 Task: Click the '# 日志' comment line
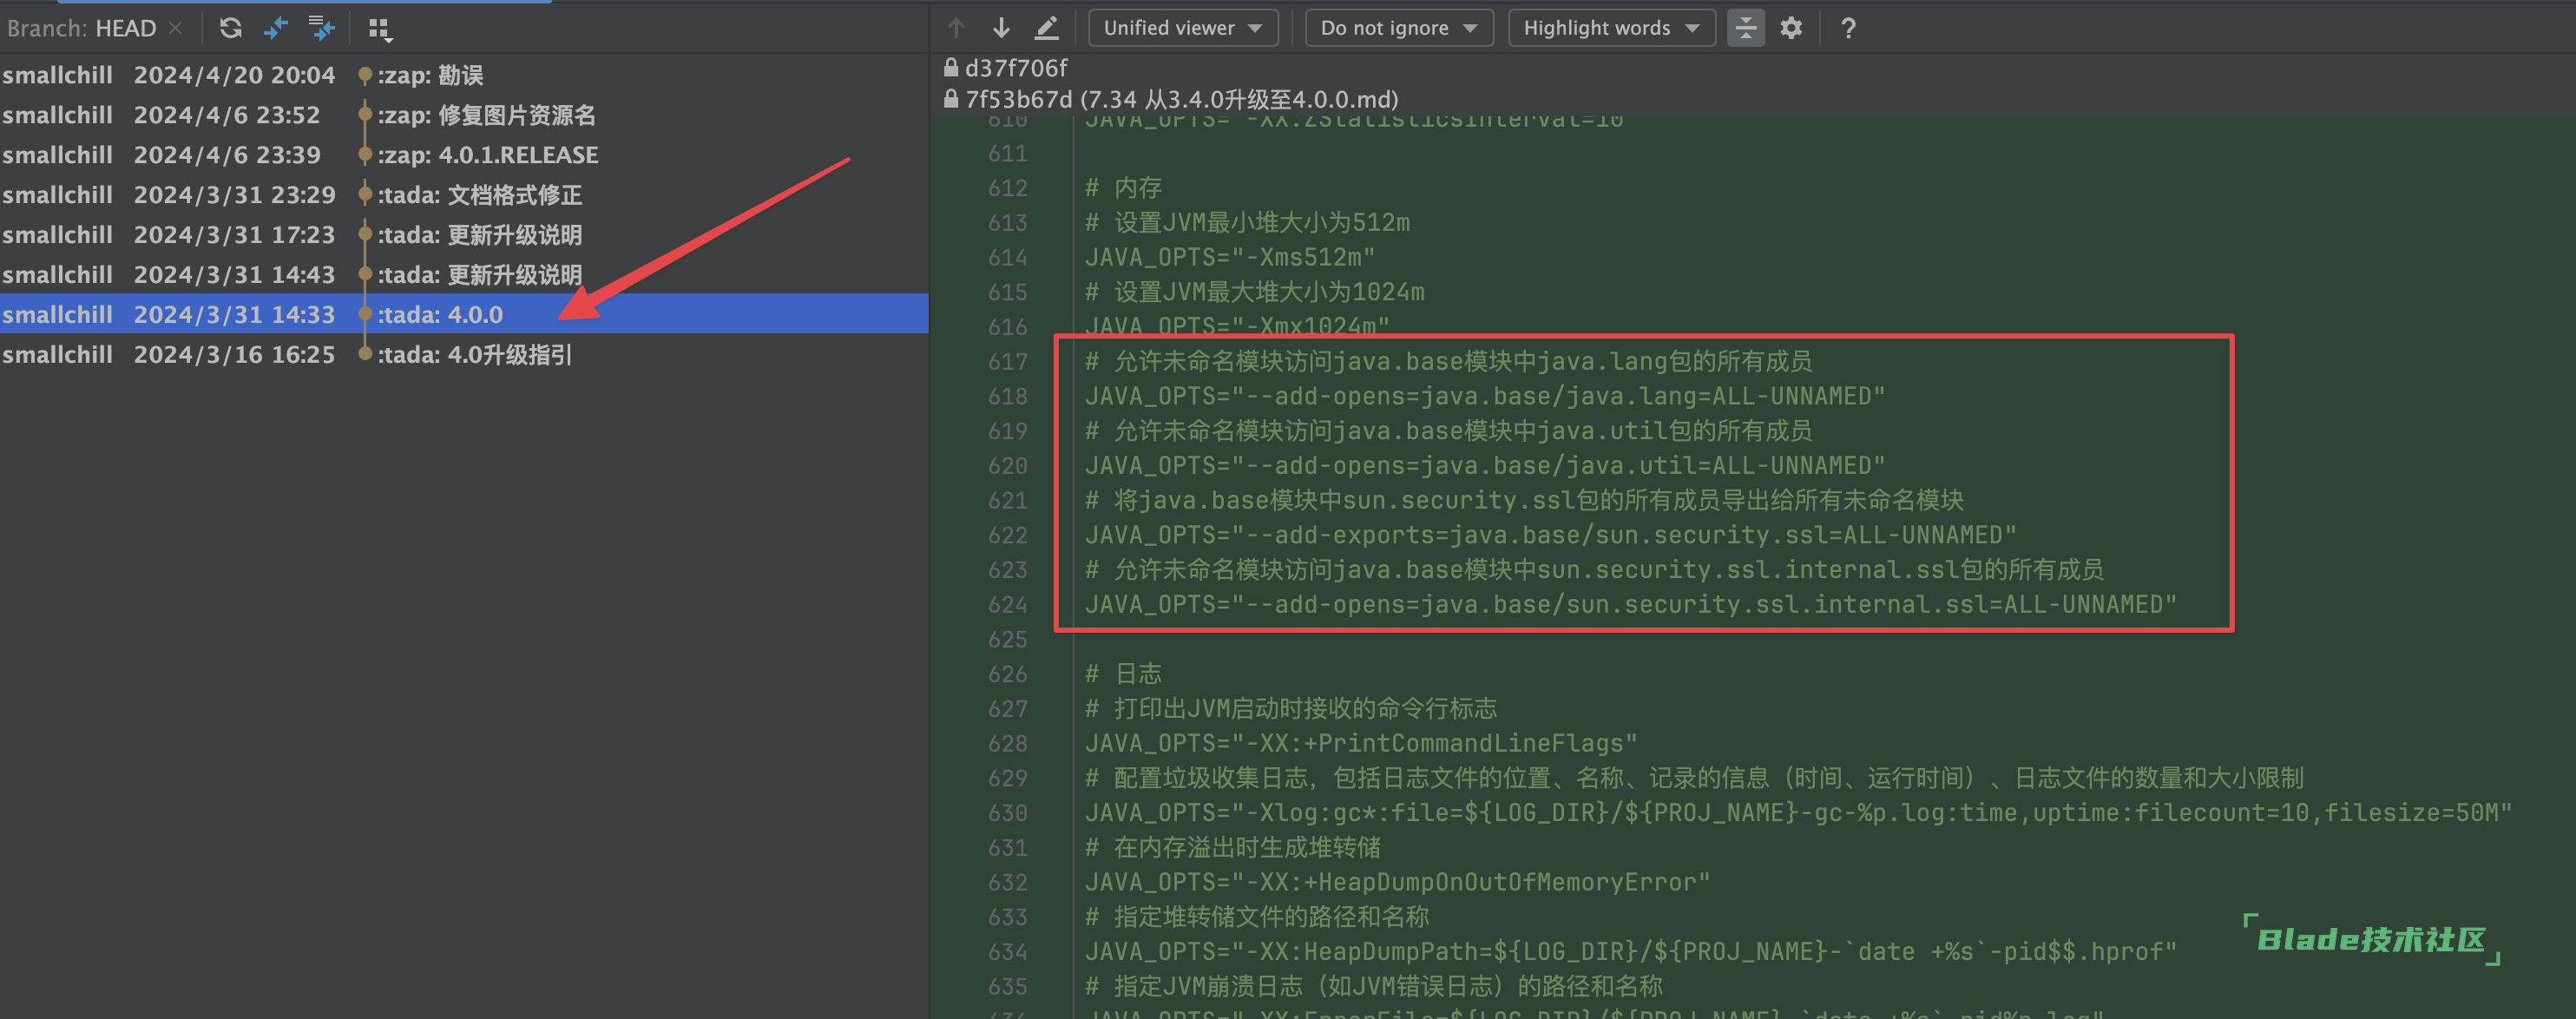[x=1123, y=674]
